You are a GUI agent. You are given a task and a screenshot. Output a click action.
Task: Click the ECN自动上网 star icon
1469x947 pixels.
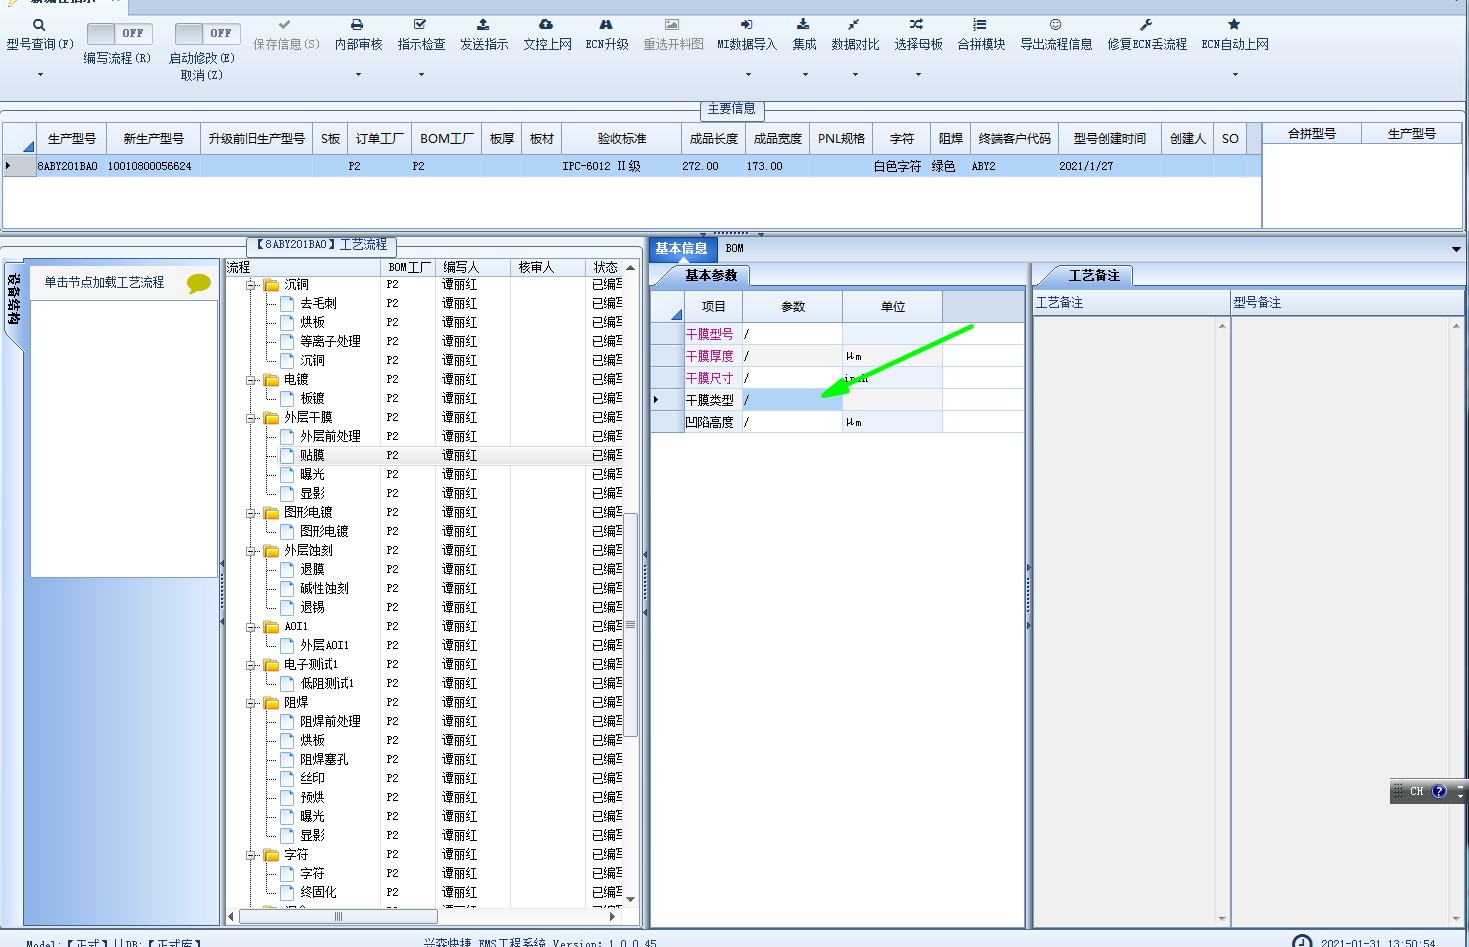pos(1234,24)
